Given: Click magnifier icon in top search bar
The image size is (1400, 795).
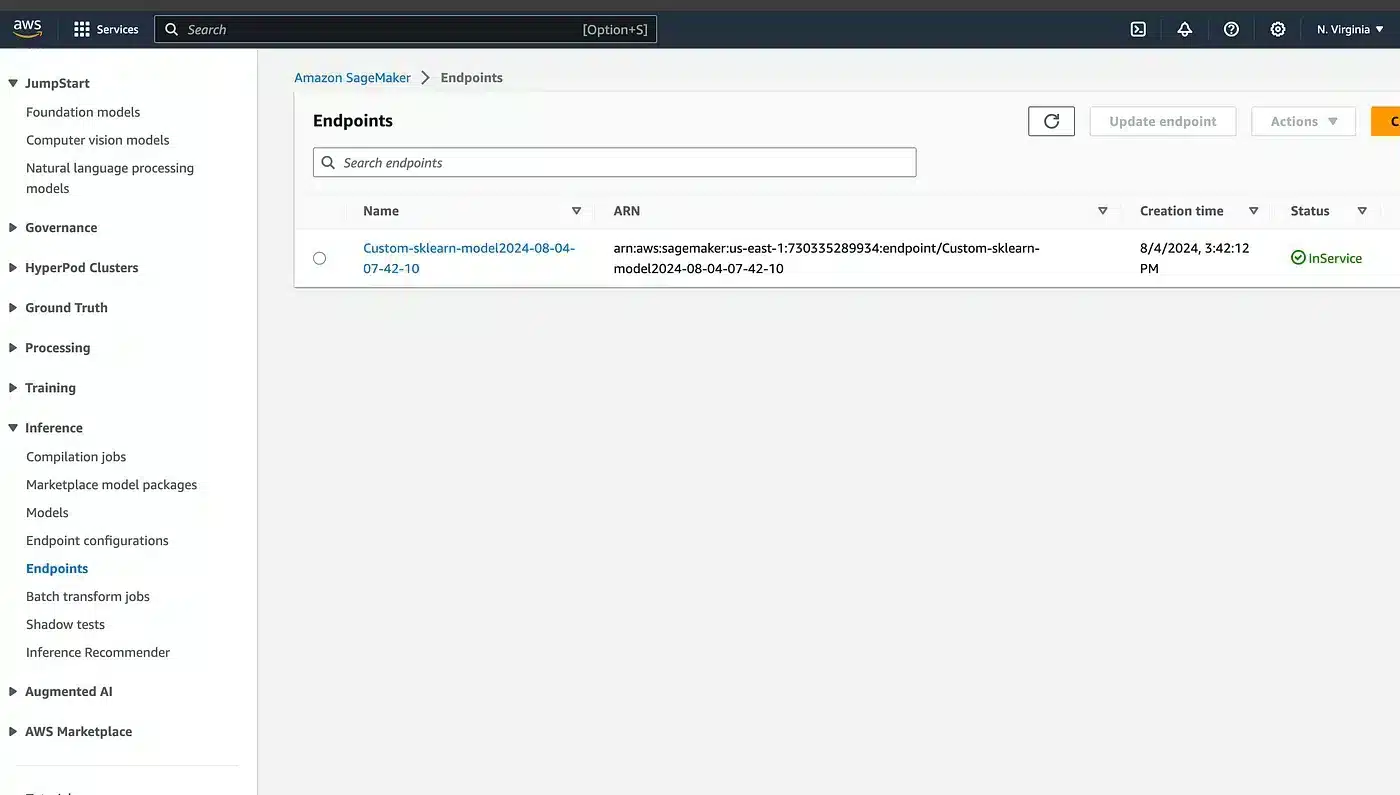Looking at the screenshot, I should (172, 29).
